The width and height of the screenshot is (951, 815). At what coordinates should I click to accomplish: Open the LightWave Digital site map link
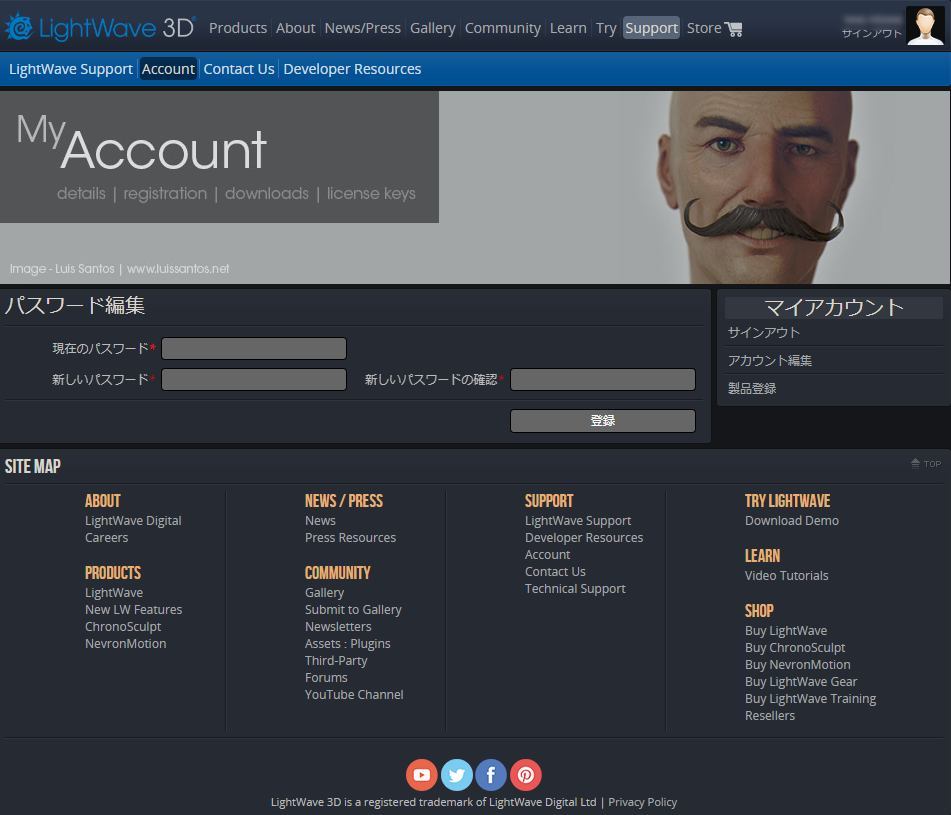pos(133,520)
